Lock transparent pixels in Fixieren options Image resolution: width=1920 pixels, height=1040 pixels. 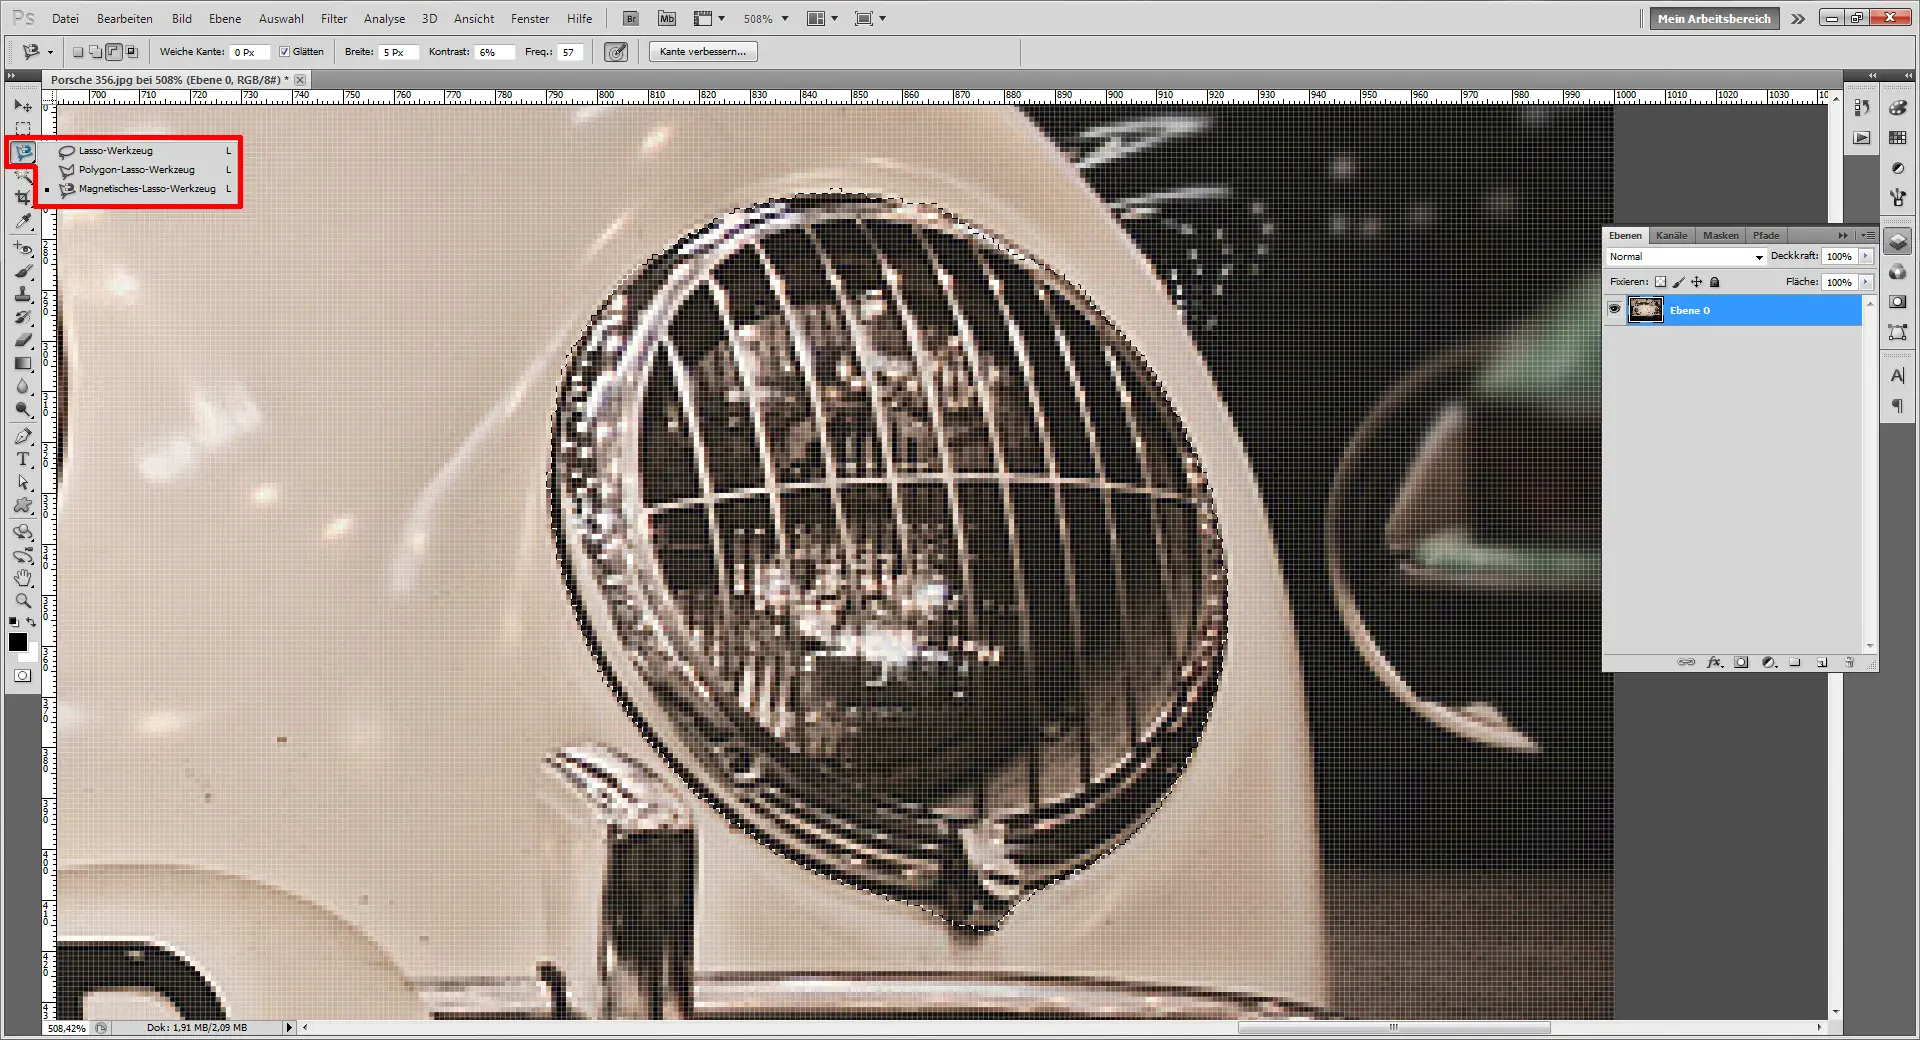(1663, 282)
